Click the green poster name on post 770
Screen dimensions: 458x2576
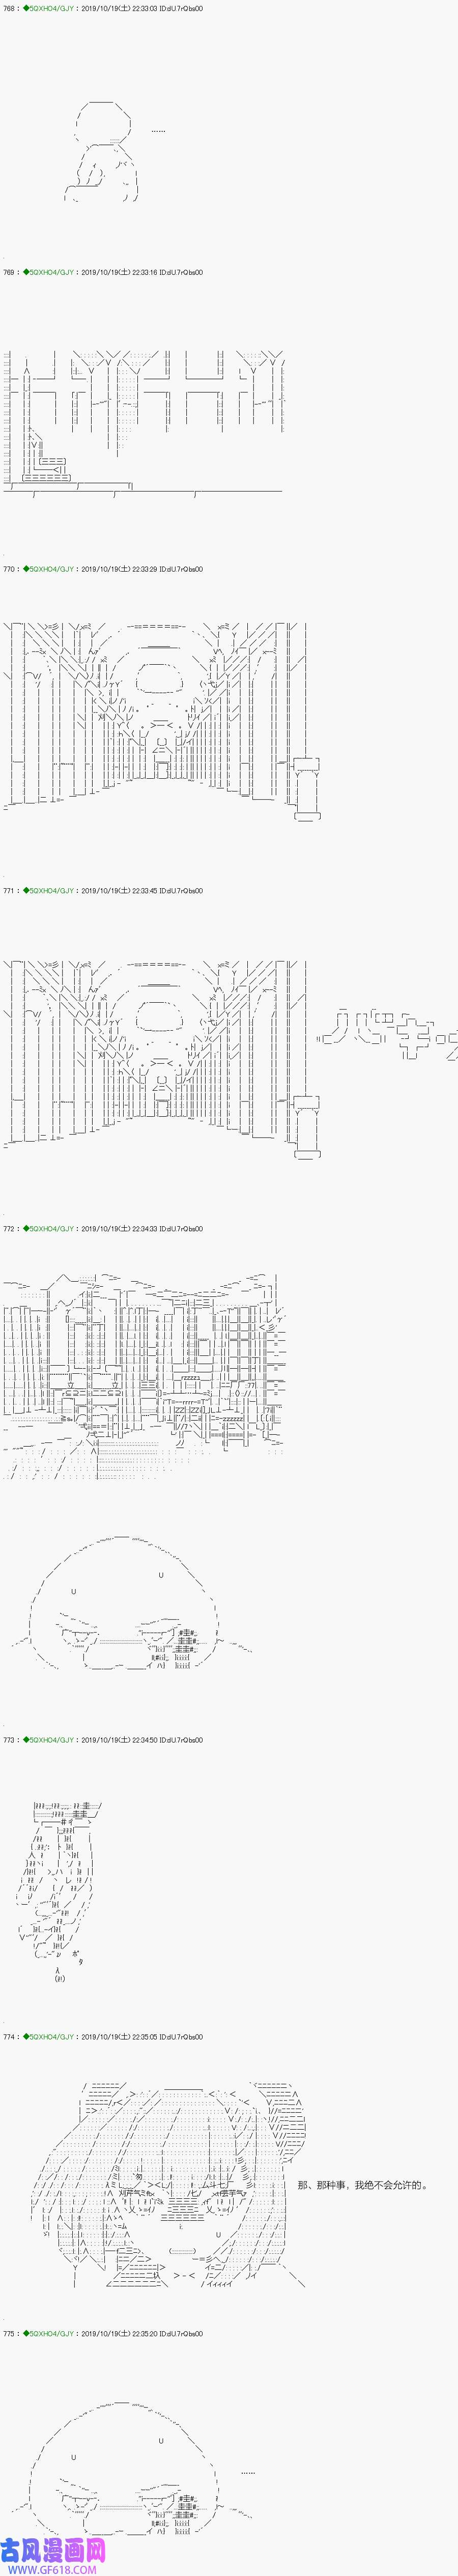tap(49, 570)
